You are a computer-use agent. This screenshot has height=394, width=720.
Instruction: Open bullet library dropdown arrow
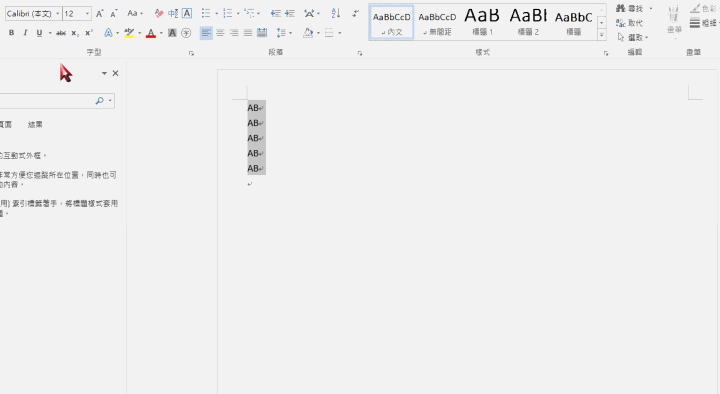coord(216,14)
